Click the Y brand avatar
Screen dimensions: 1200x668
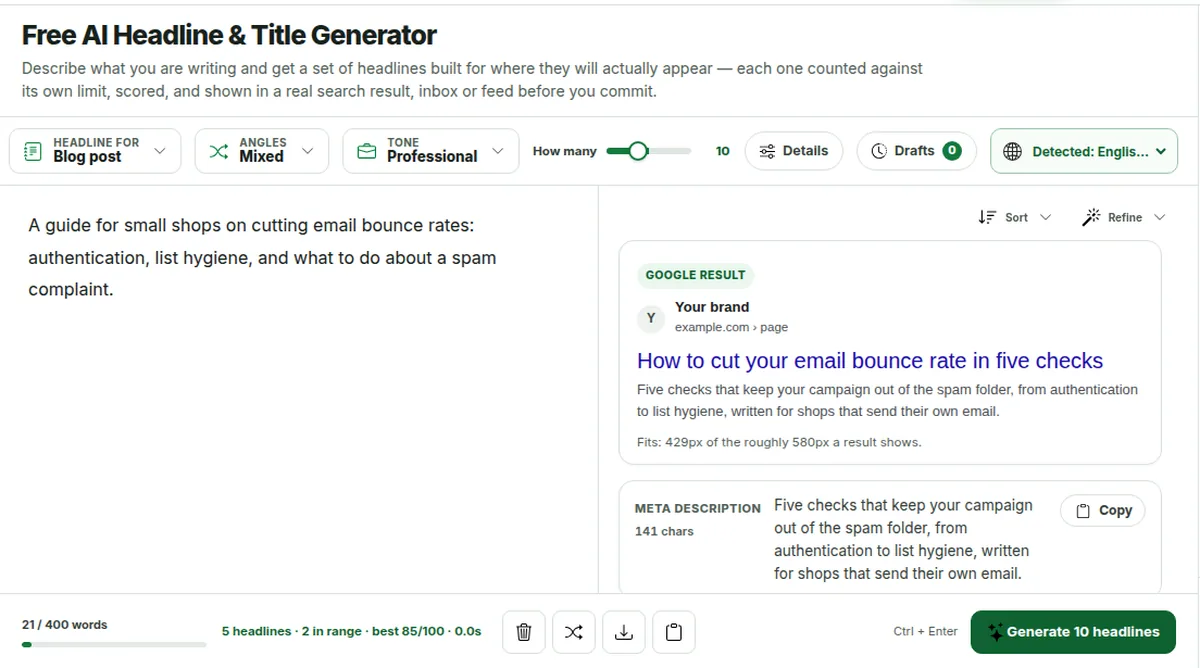651,318
